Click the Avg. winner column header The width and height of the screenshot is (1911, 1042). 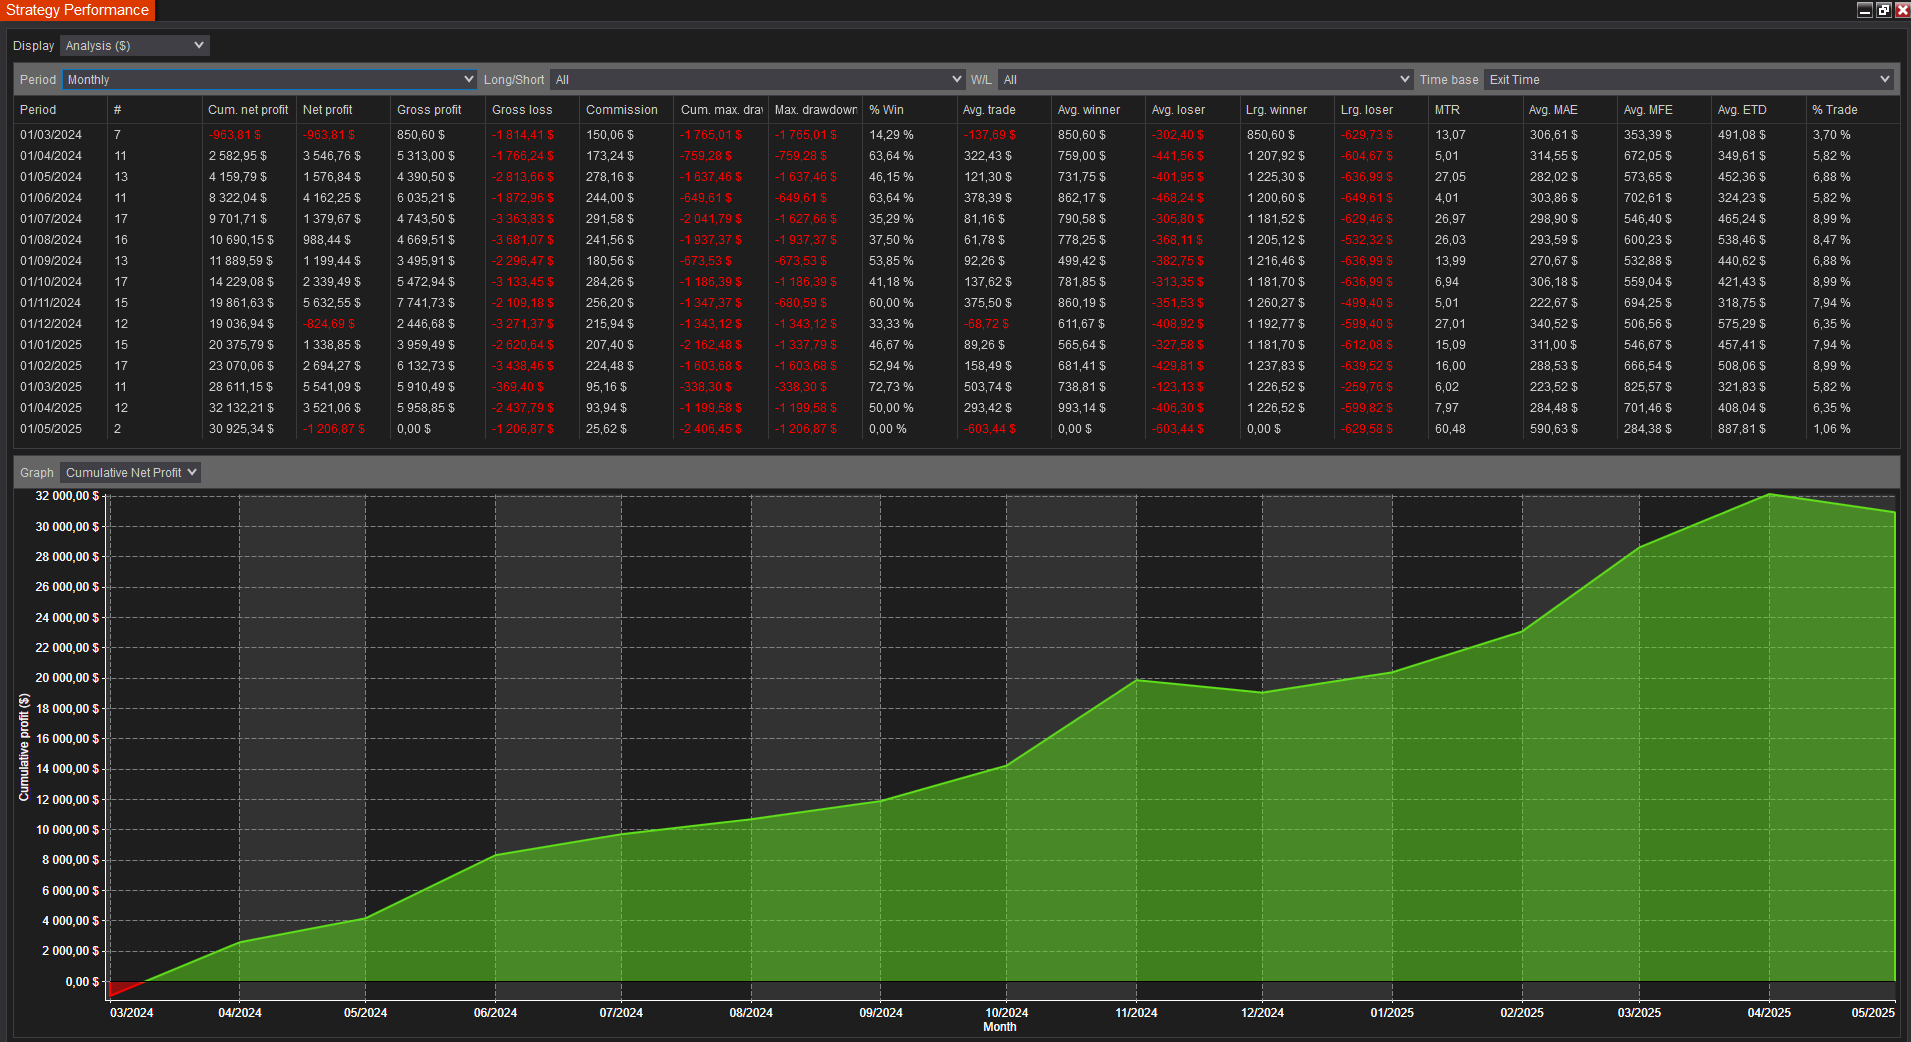pyautogui.click(x=1098, y=110)
